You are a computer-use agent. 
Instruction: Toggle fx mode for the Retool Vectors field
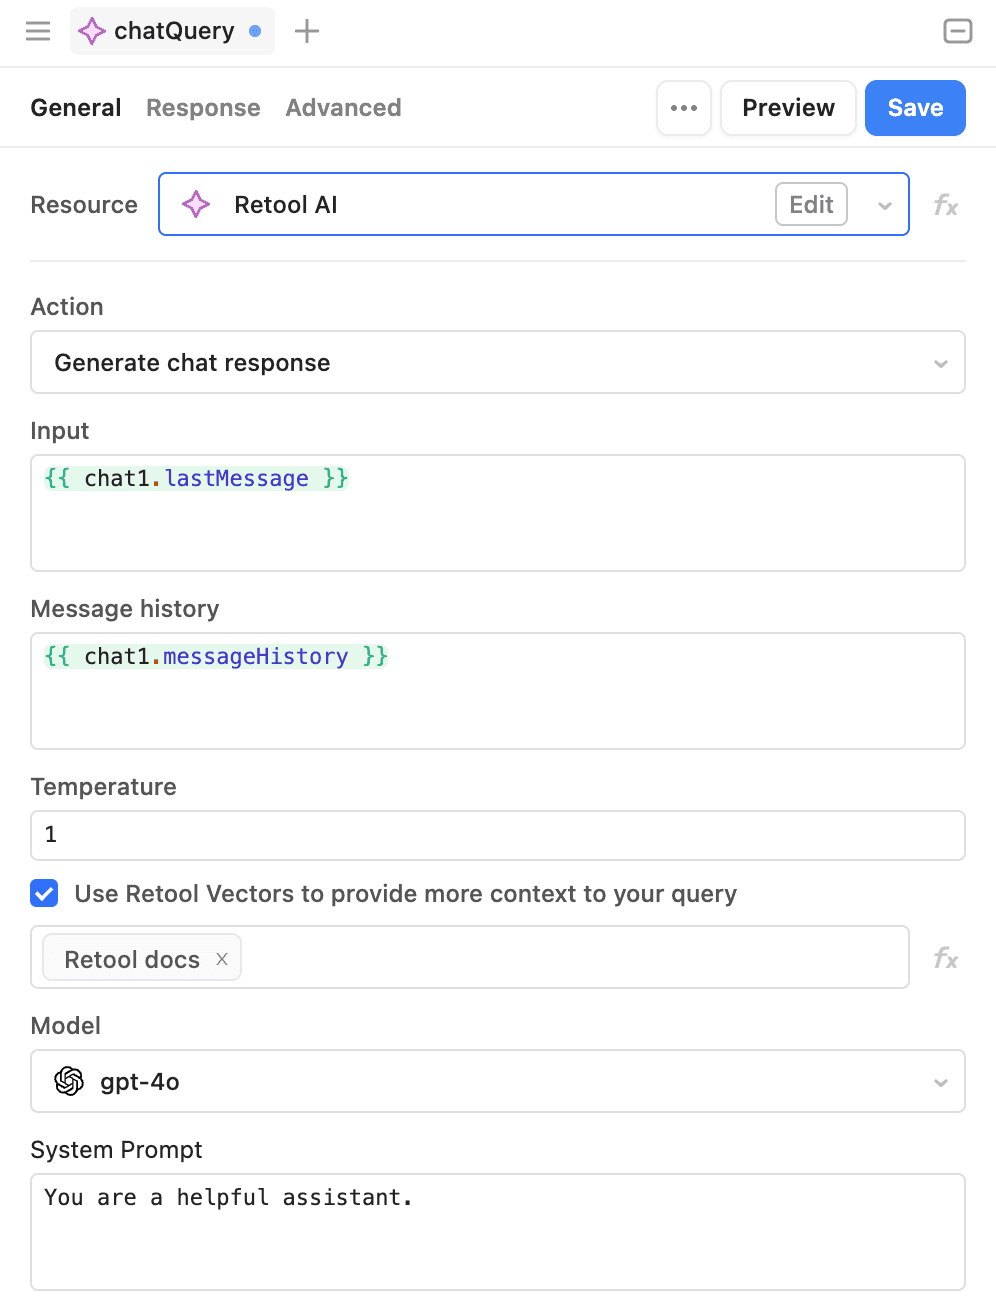pos(945,958)
